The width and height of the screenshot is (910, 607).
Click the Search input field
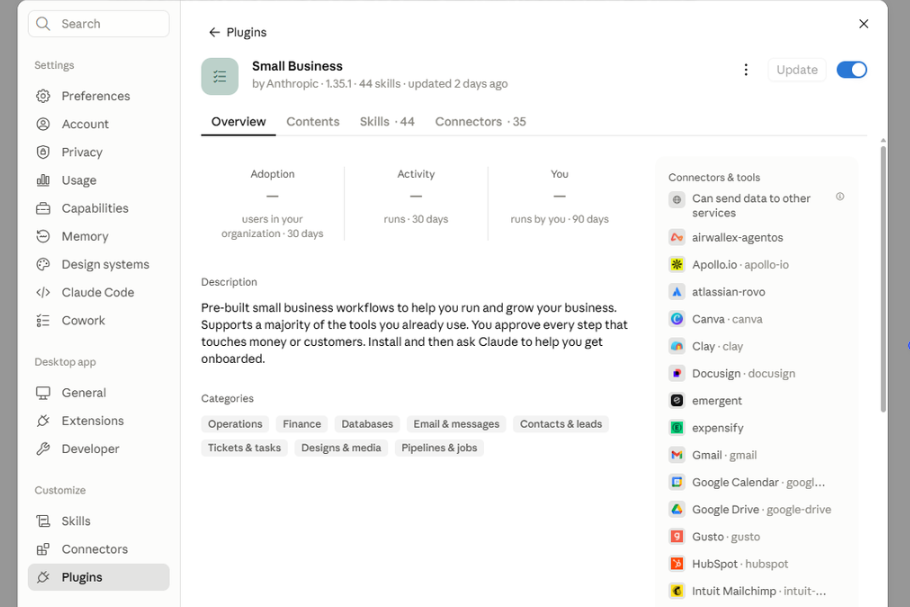tap(99, 24)
